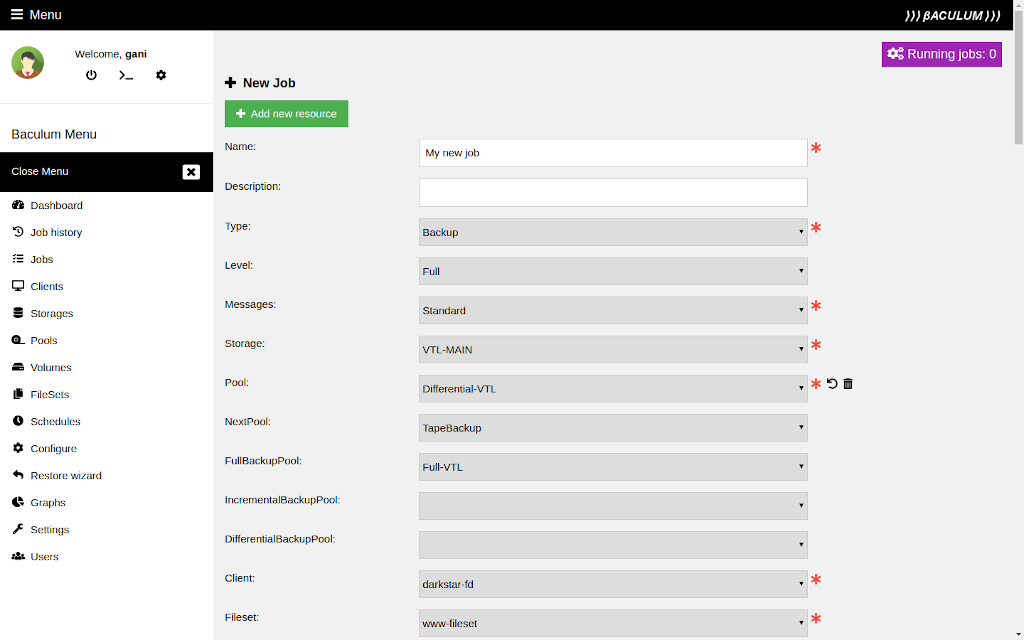The height and width of the screenshot is (640, 1024).
Task: Click the Dashboard gauge icon
Action: (18, 205)
